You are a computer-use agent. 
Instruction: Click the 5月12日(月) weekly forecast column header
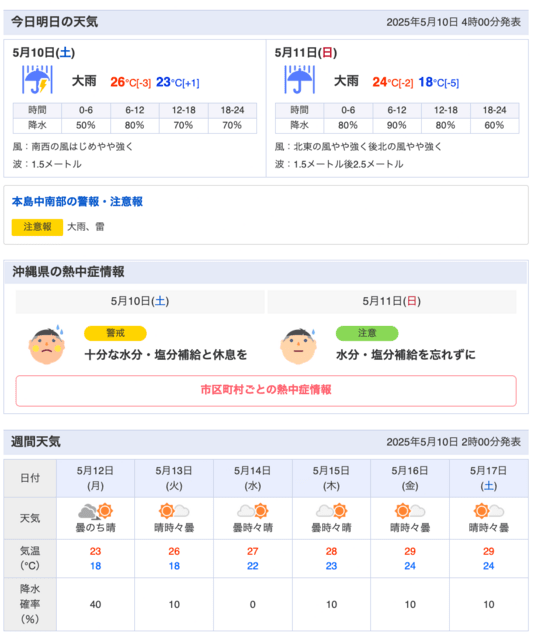96,478
